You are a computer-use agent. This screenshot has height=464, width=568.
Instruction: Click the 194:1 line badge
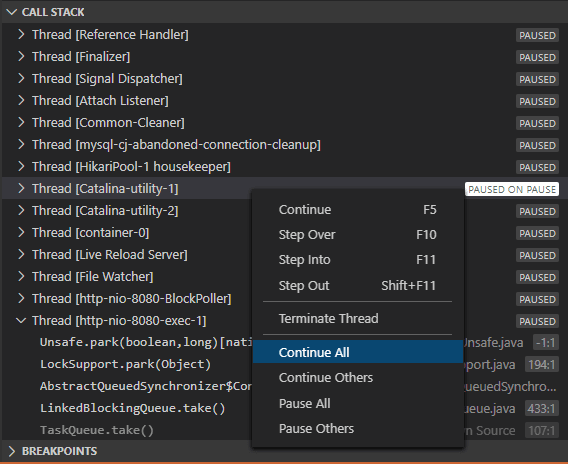542,365
